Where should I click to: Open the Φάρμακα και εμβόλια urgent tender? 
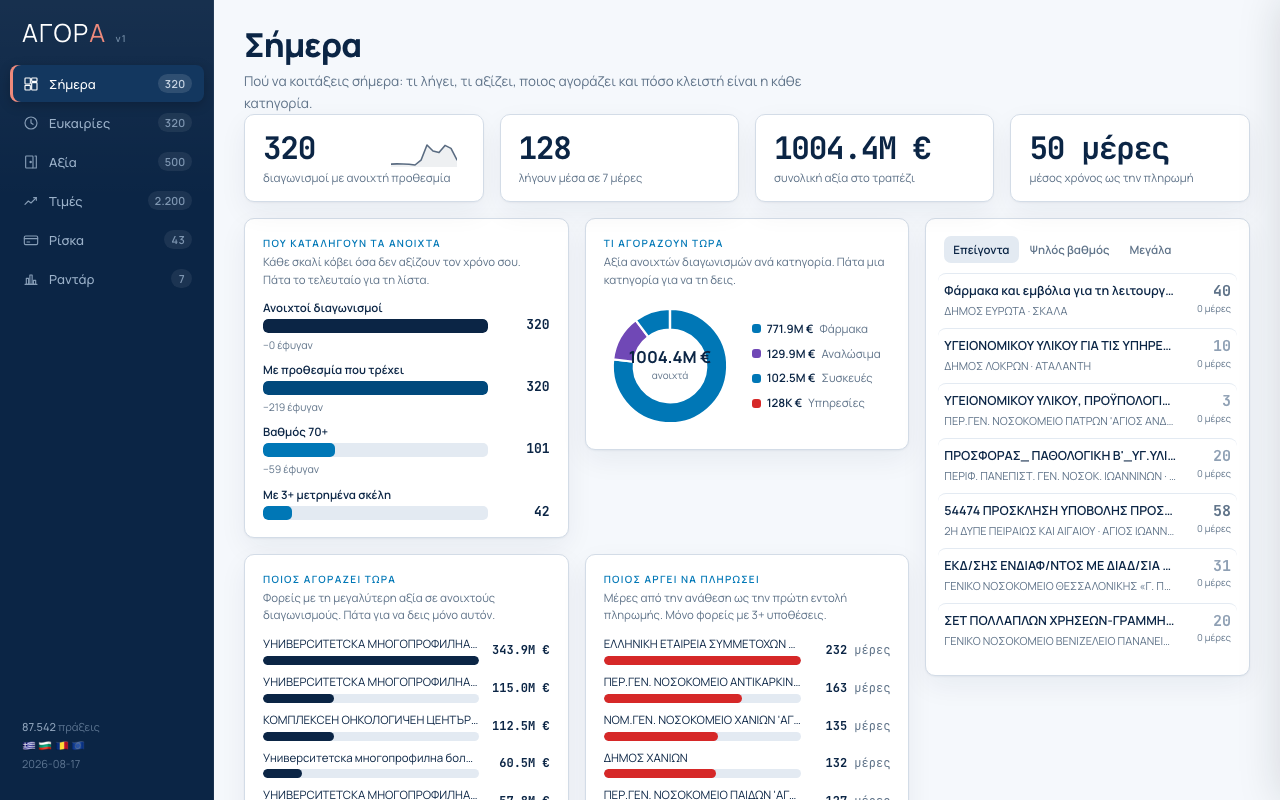[1087, 301]
